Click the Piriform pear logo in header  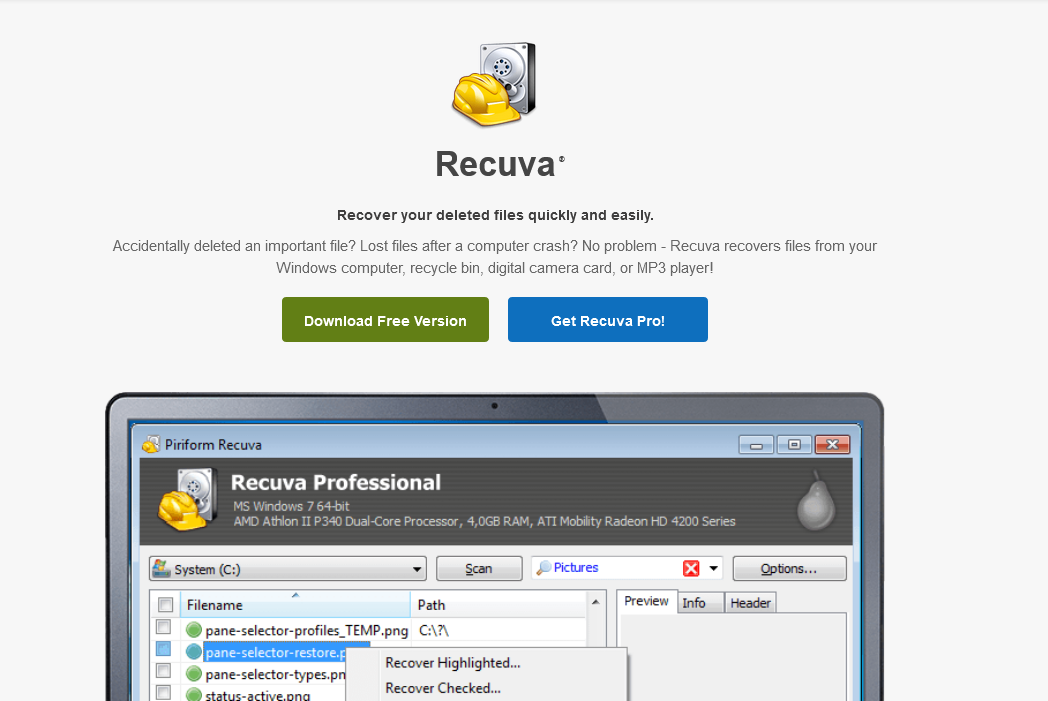[x=816, y=501]
